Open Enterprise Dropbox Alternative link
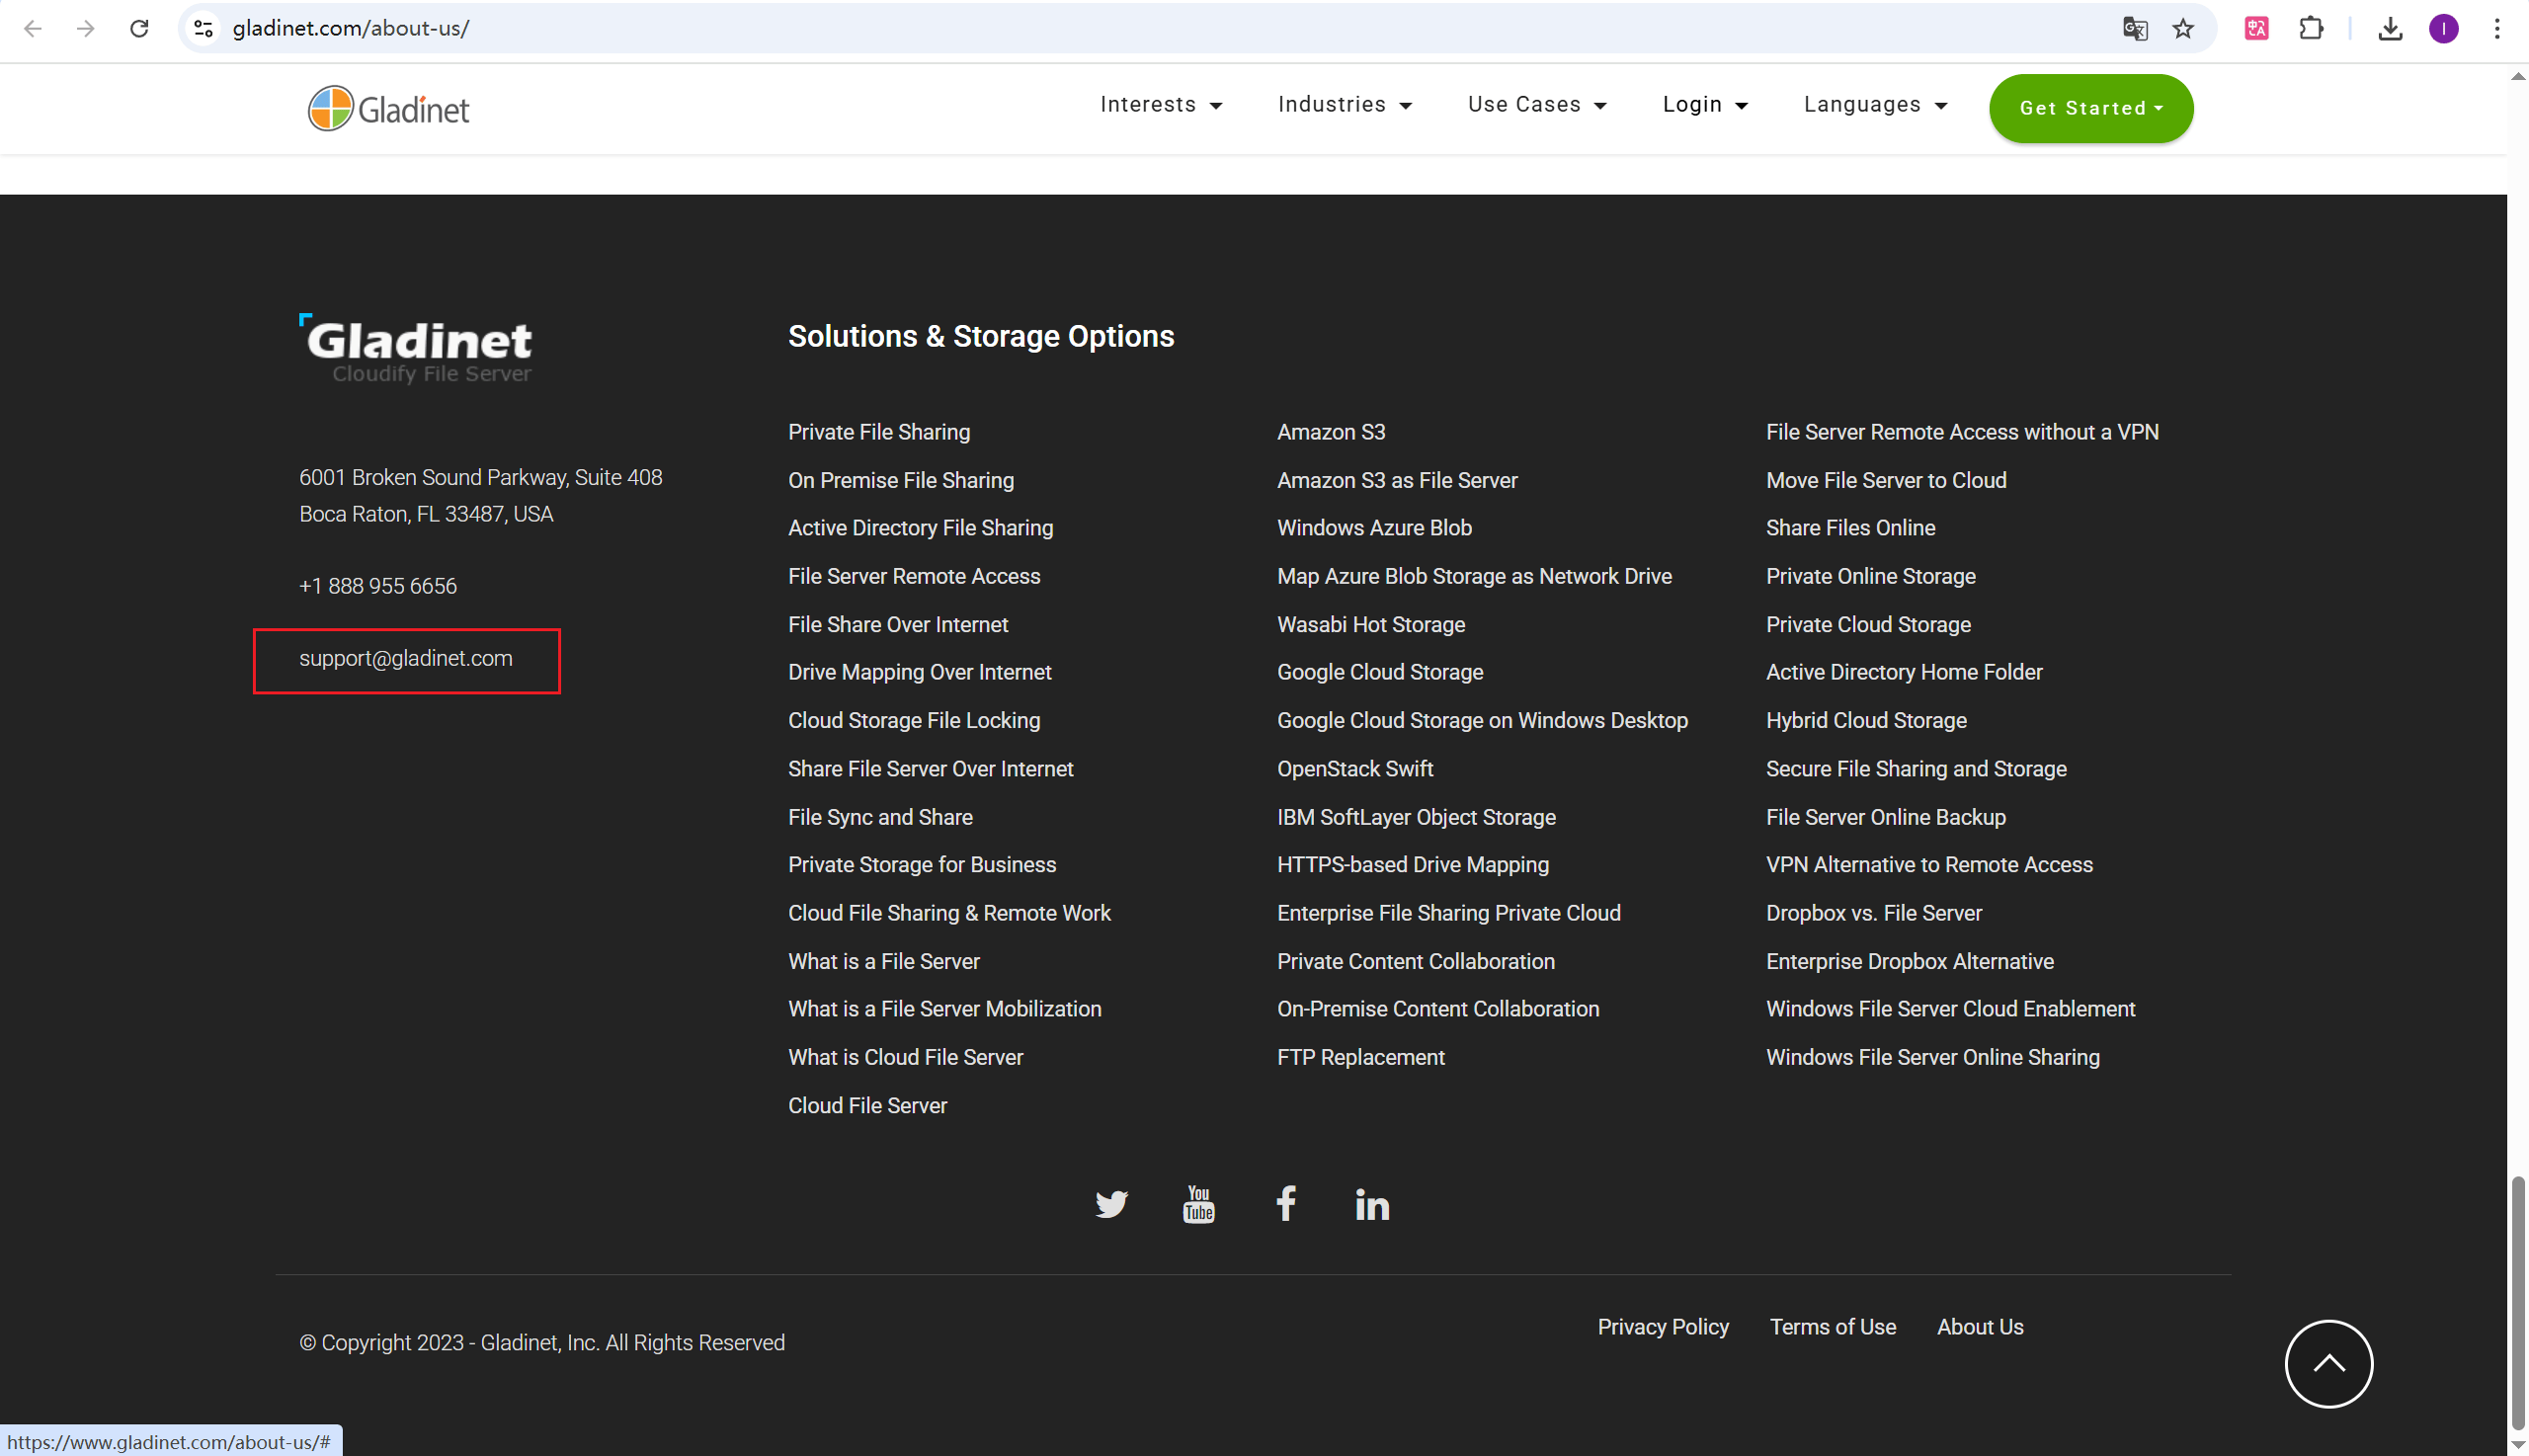2529x1456 pixels. point(1910,961)
